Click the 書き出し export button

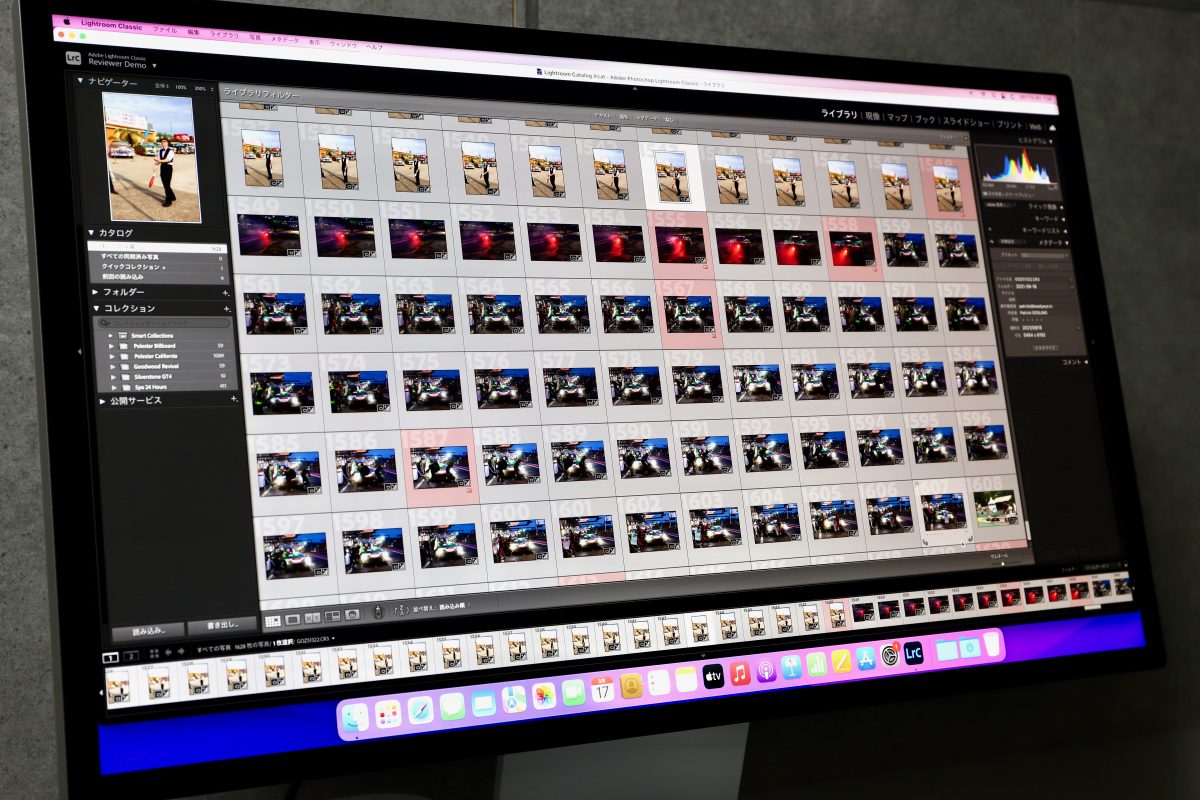[x=222, y=625]
